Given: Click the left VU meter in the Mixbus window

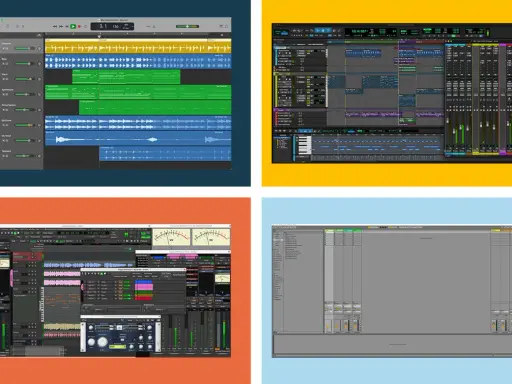Looking at the screenshot, I should coord(171,237).
